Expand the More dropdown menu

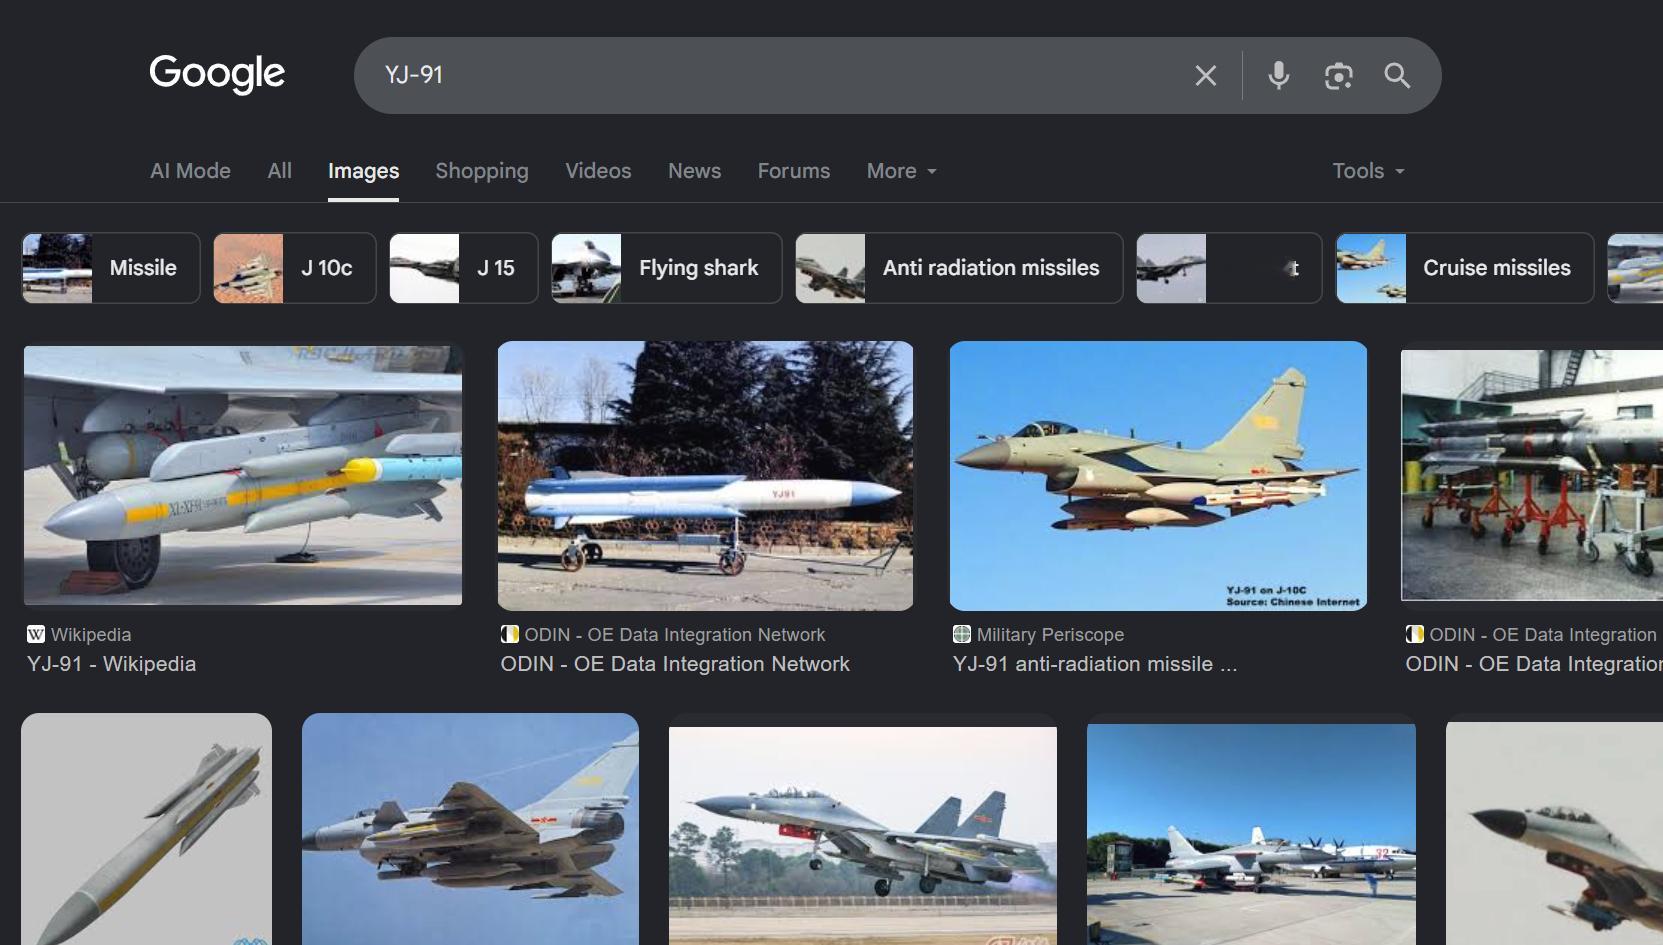tap(902, 171)
